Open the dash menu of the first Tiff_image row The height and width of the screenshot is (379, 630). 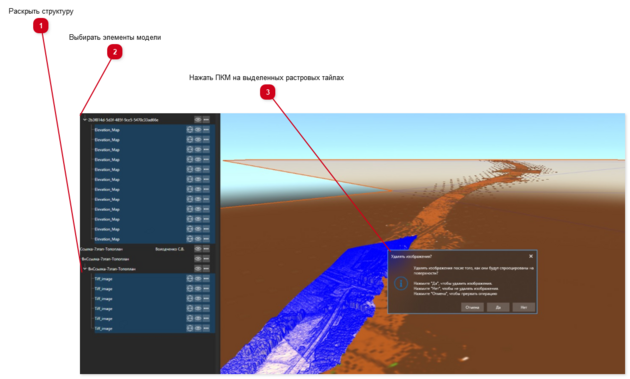tap(206, 279)
